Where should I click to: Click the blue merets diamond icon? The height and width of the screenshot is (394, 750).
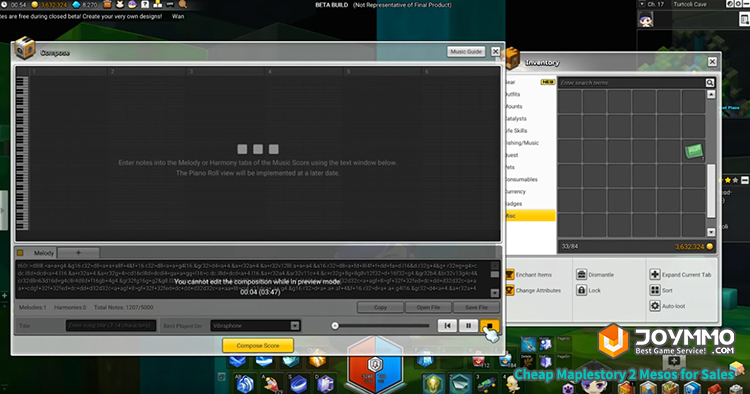coord(76,5)
